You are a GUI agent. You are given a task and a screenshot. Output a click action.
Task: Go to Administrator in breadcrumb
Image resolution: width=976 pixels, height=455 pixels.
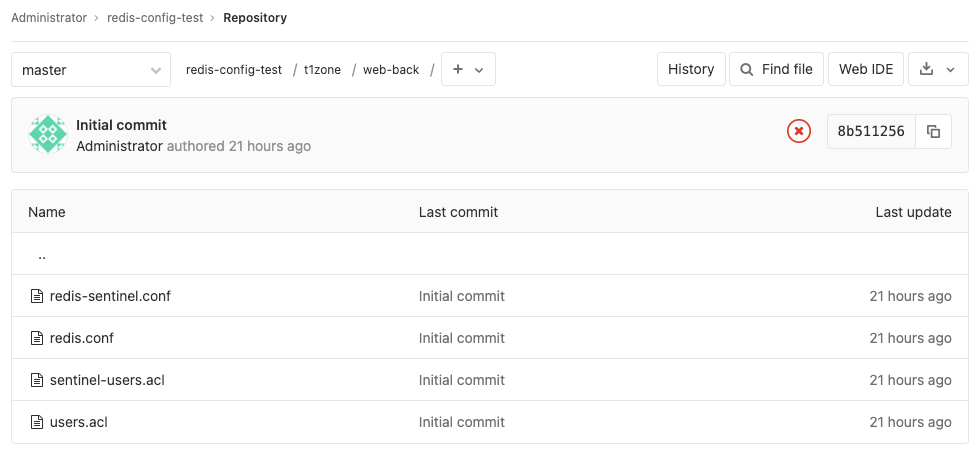coord(50,18)
